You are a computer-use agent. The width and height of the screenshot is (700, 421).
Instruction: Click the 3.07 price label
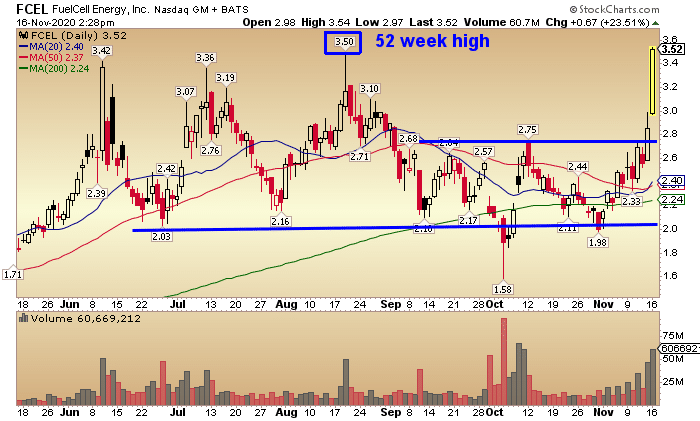tap(185, 92)
